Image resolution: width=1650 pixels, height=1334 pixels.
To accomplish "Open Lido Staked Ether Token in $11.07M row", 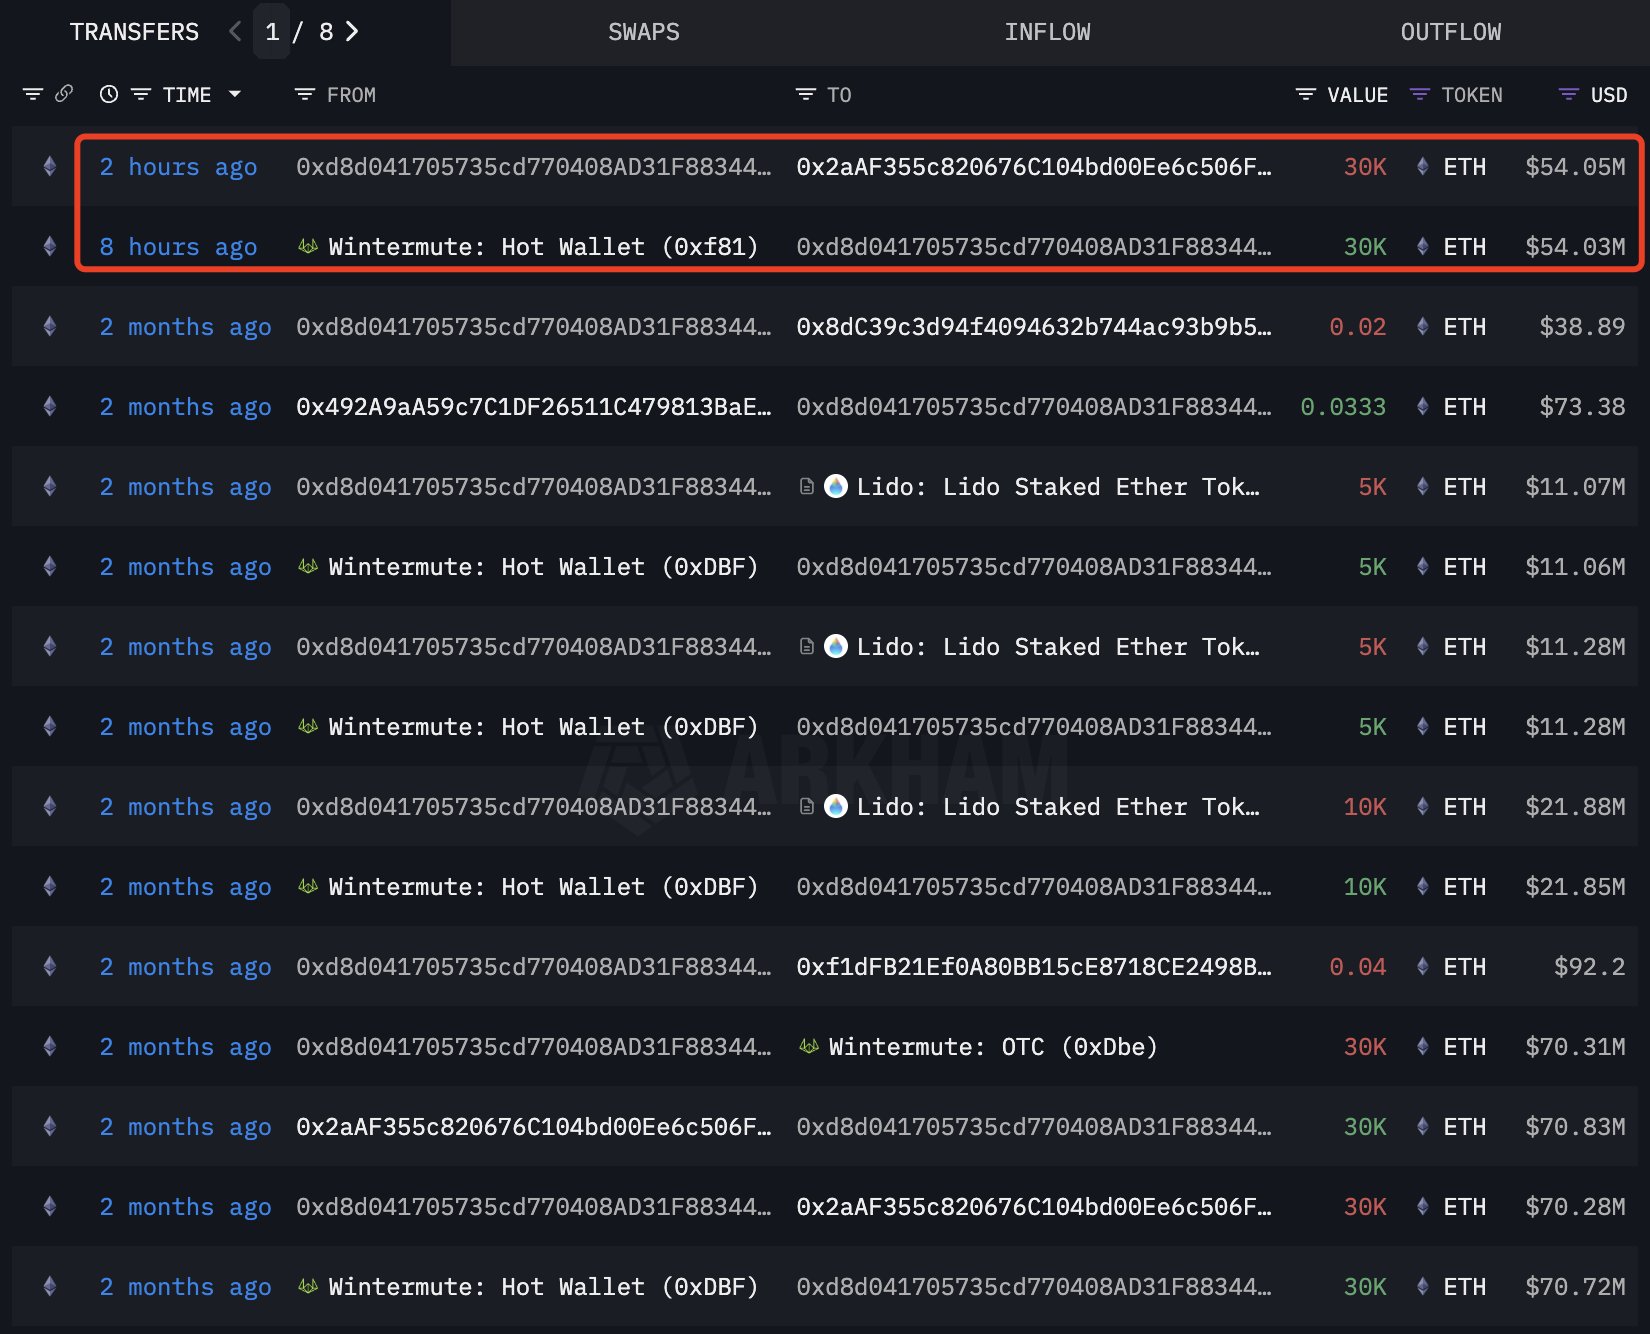I will [x=1058, y=487].
